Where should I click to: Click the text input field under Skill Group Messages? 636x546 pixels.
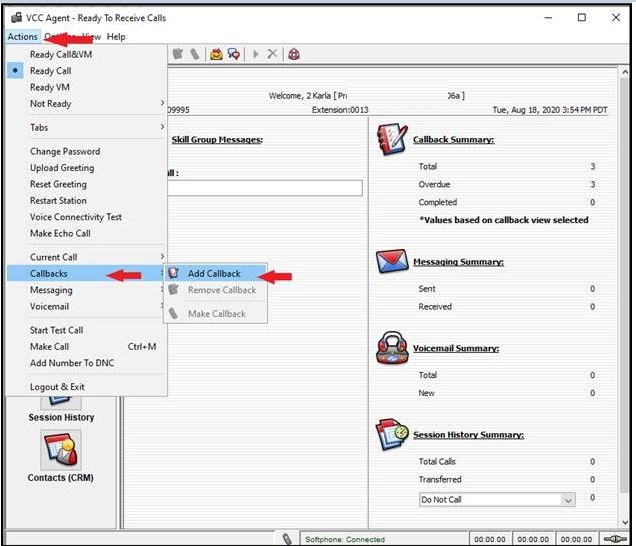point(265,188)
